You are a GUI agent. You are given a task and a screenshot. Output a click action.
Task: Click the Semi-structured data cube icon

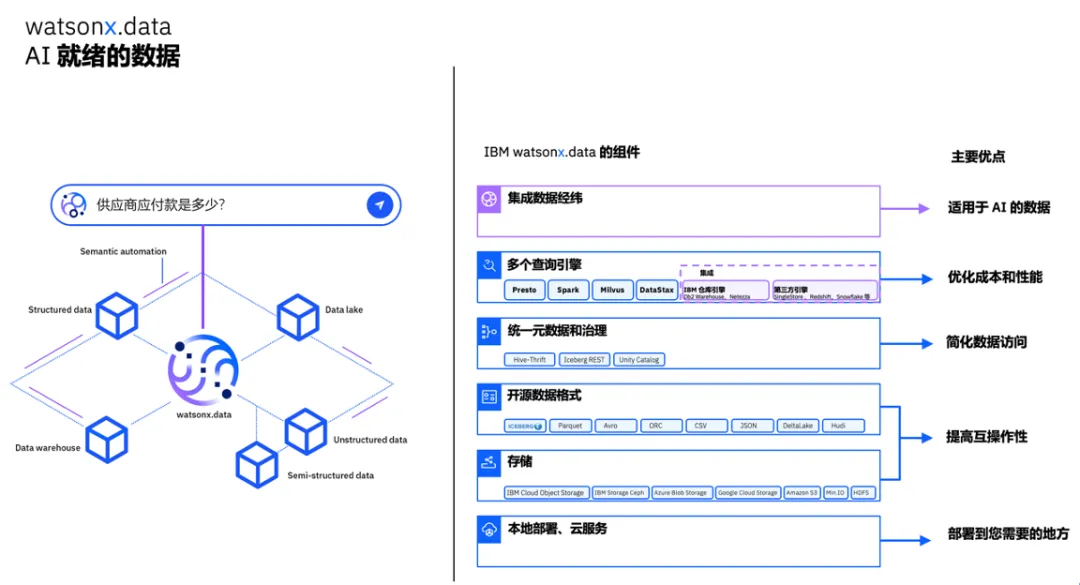[257, 465]
